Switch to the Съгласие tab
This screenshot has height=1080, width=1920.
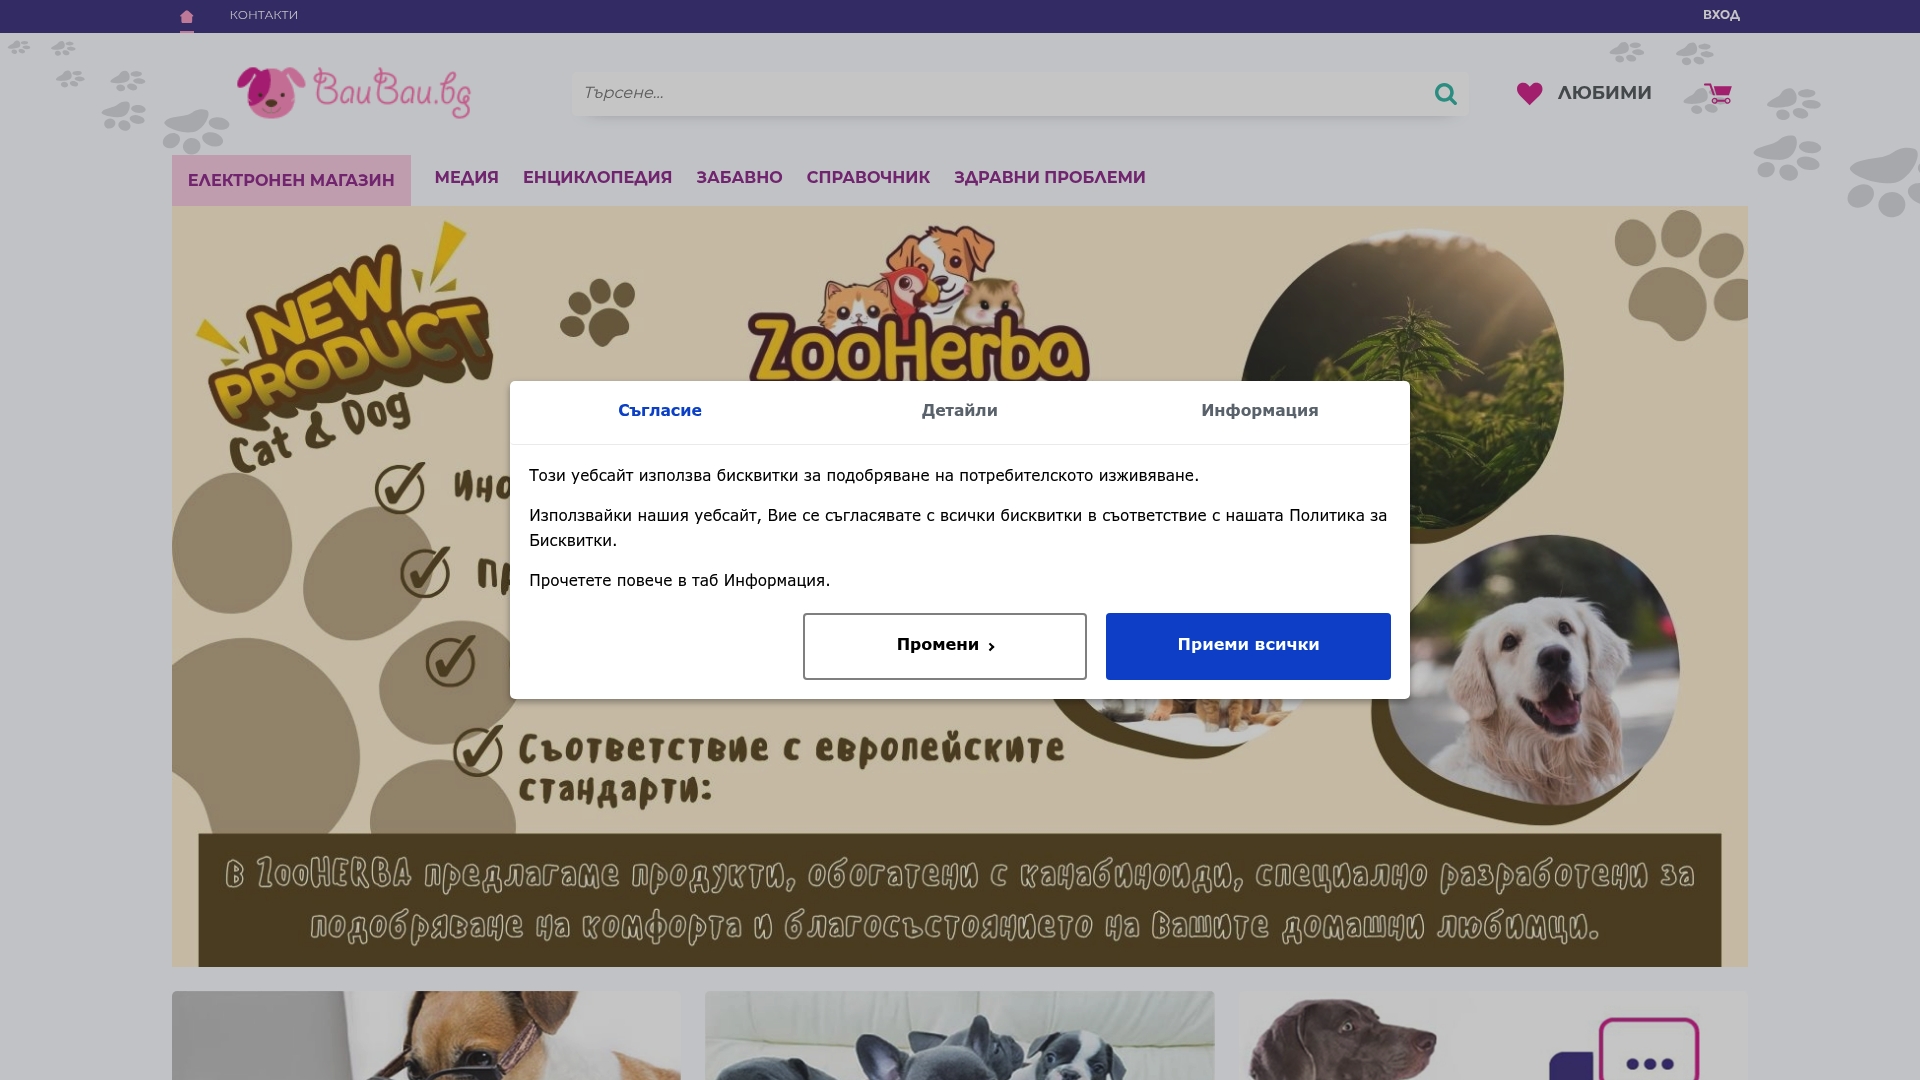660,411
